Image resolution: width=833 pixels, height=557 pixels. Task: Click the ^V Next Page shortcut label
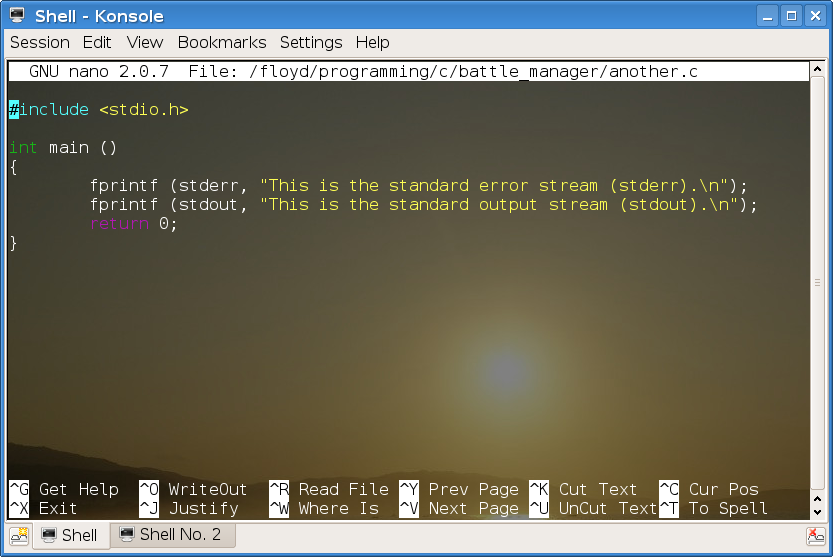(459, 509)
